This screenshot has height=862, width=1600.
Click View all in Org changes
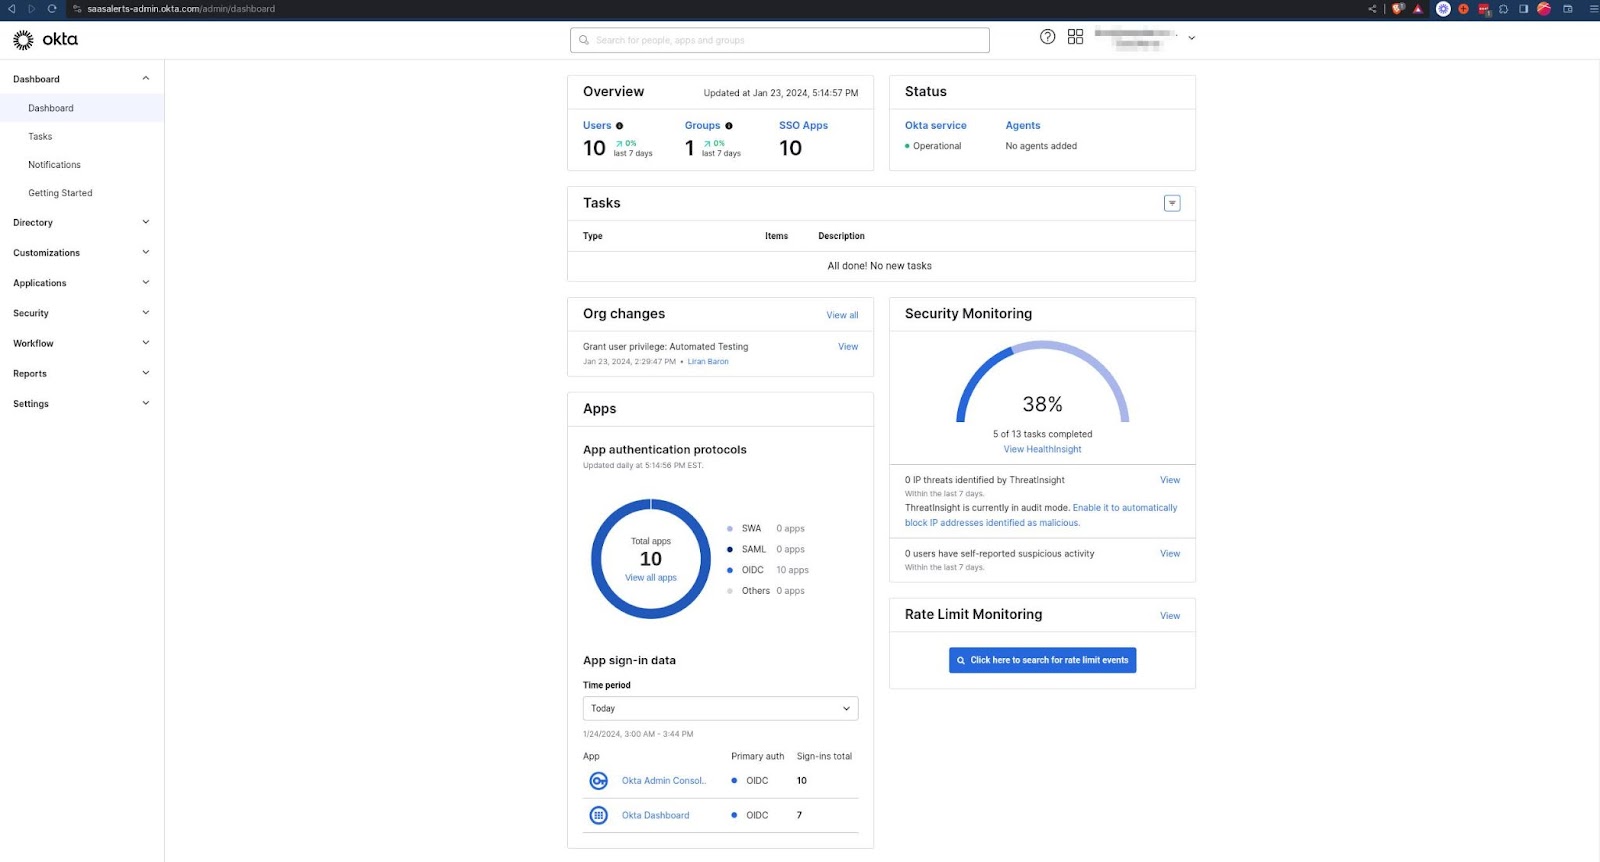point(842,315)
